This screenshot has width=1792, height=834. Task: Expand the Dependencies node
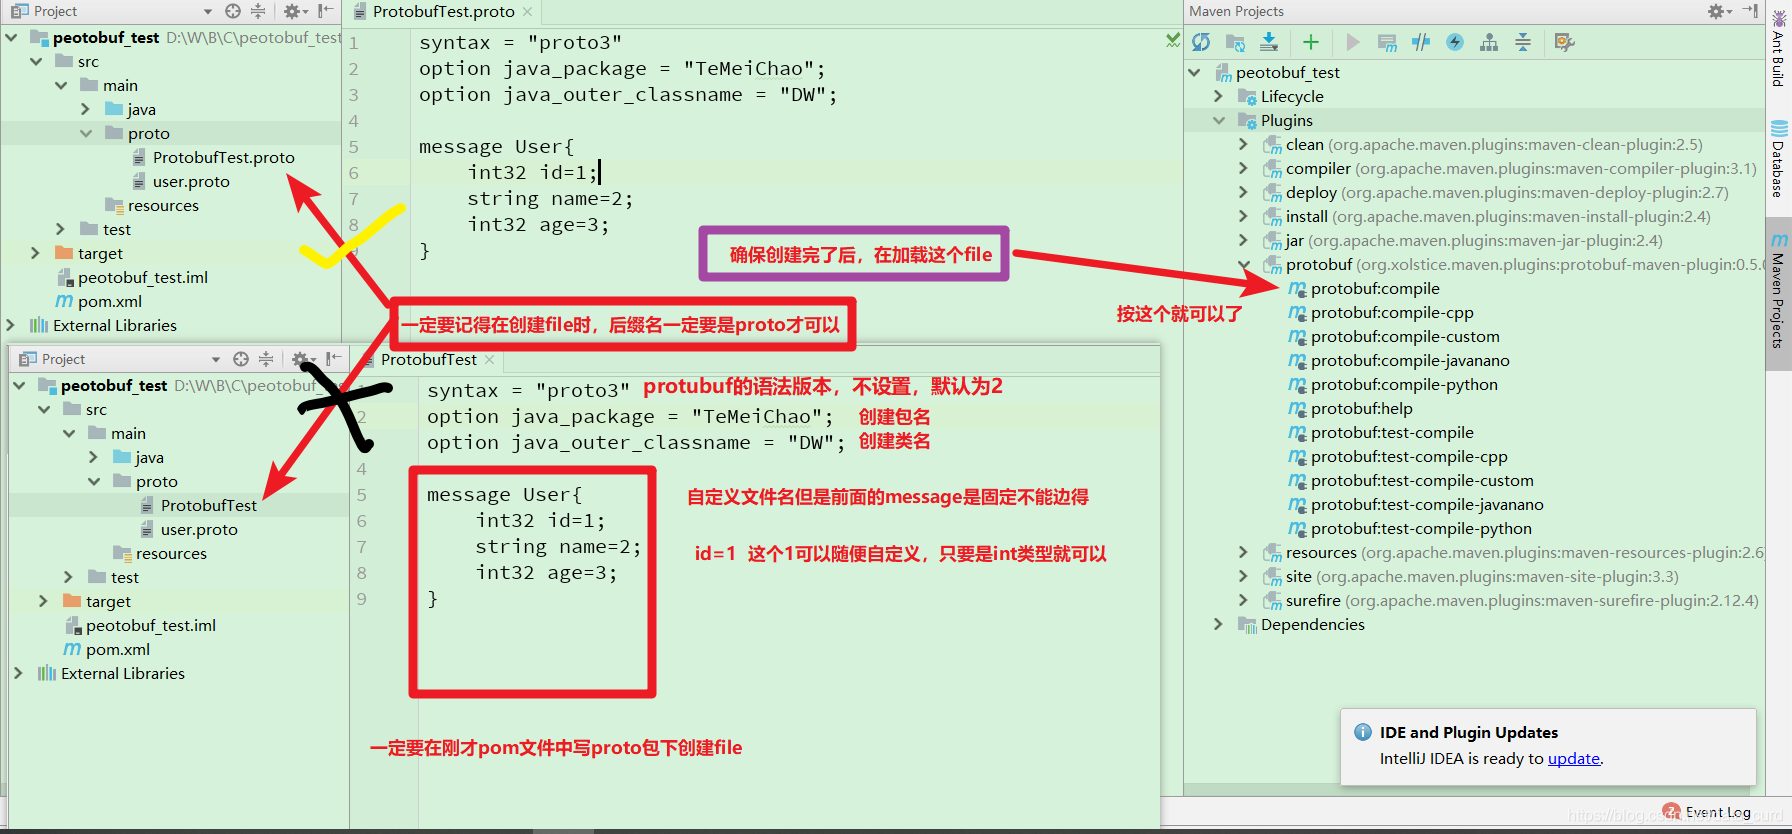click(x=1218, y=625)
